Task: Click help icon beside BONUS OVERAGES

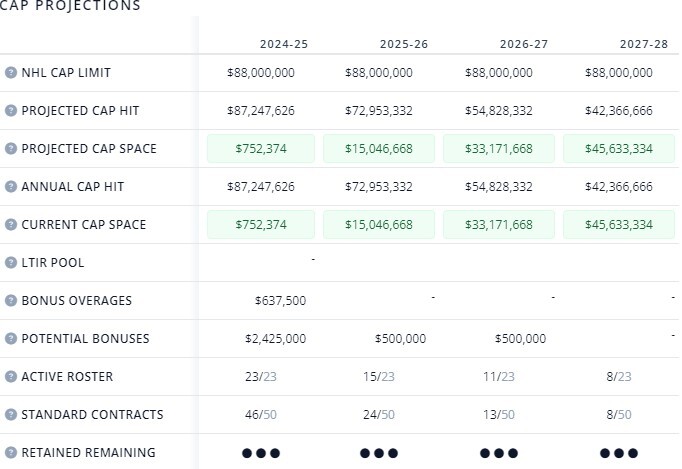Action: 11,301
